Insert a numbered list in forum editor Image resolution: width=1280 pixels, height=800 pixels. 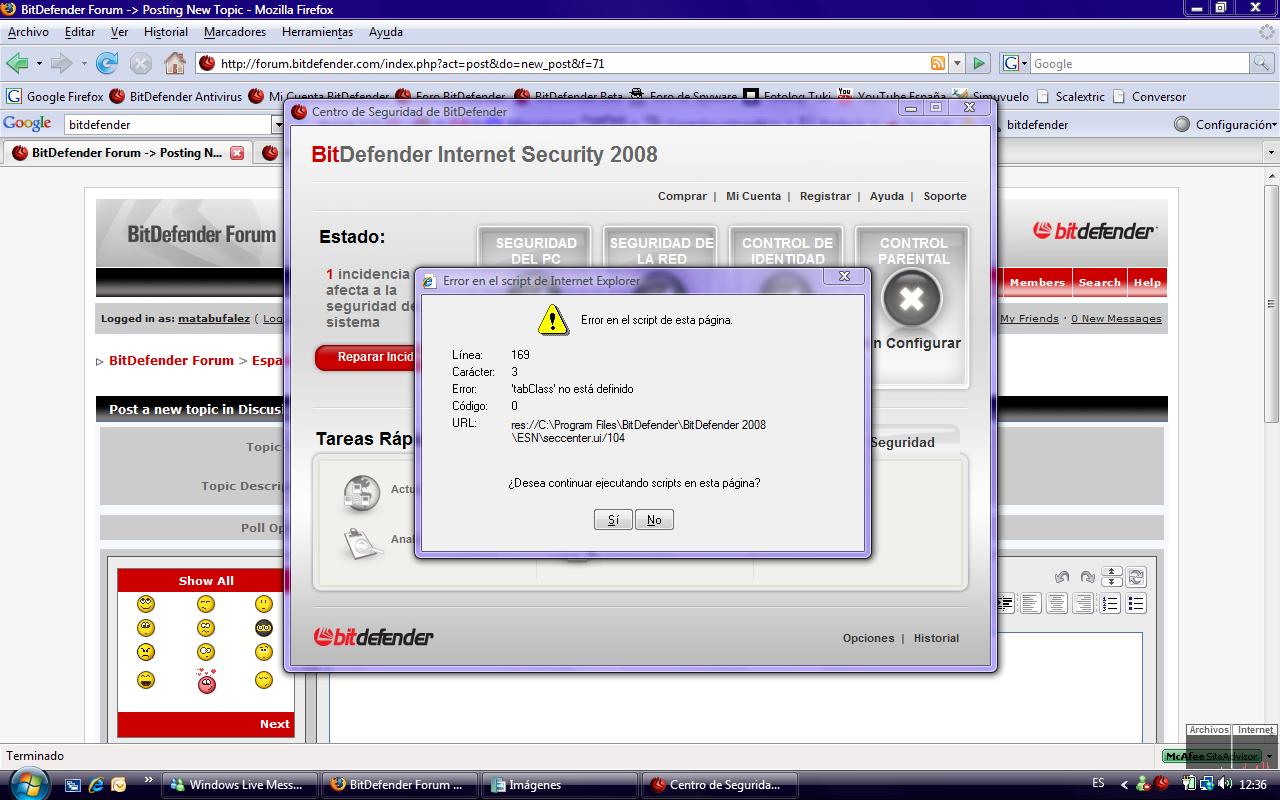(x=1110, y=603)
